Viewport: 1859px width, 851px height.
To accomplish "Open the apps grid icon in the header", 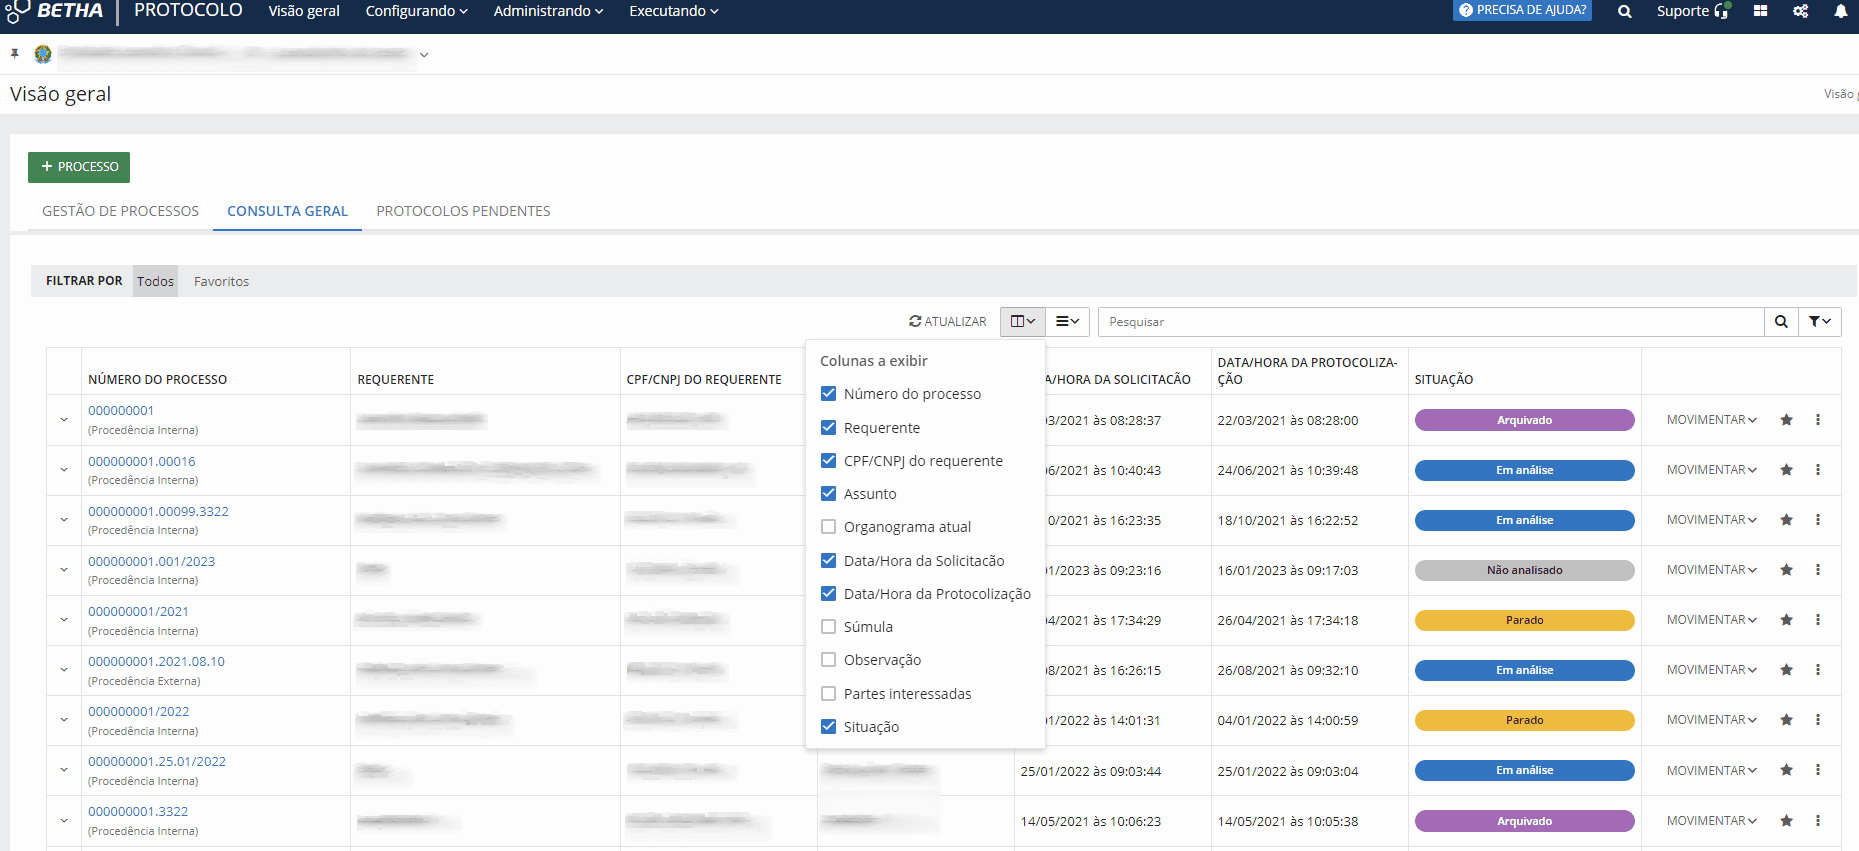I will tap(1760, 11).
